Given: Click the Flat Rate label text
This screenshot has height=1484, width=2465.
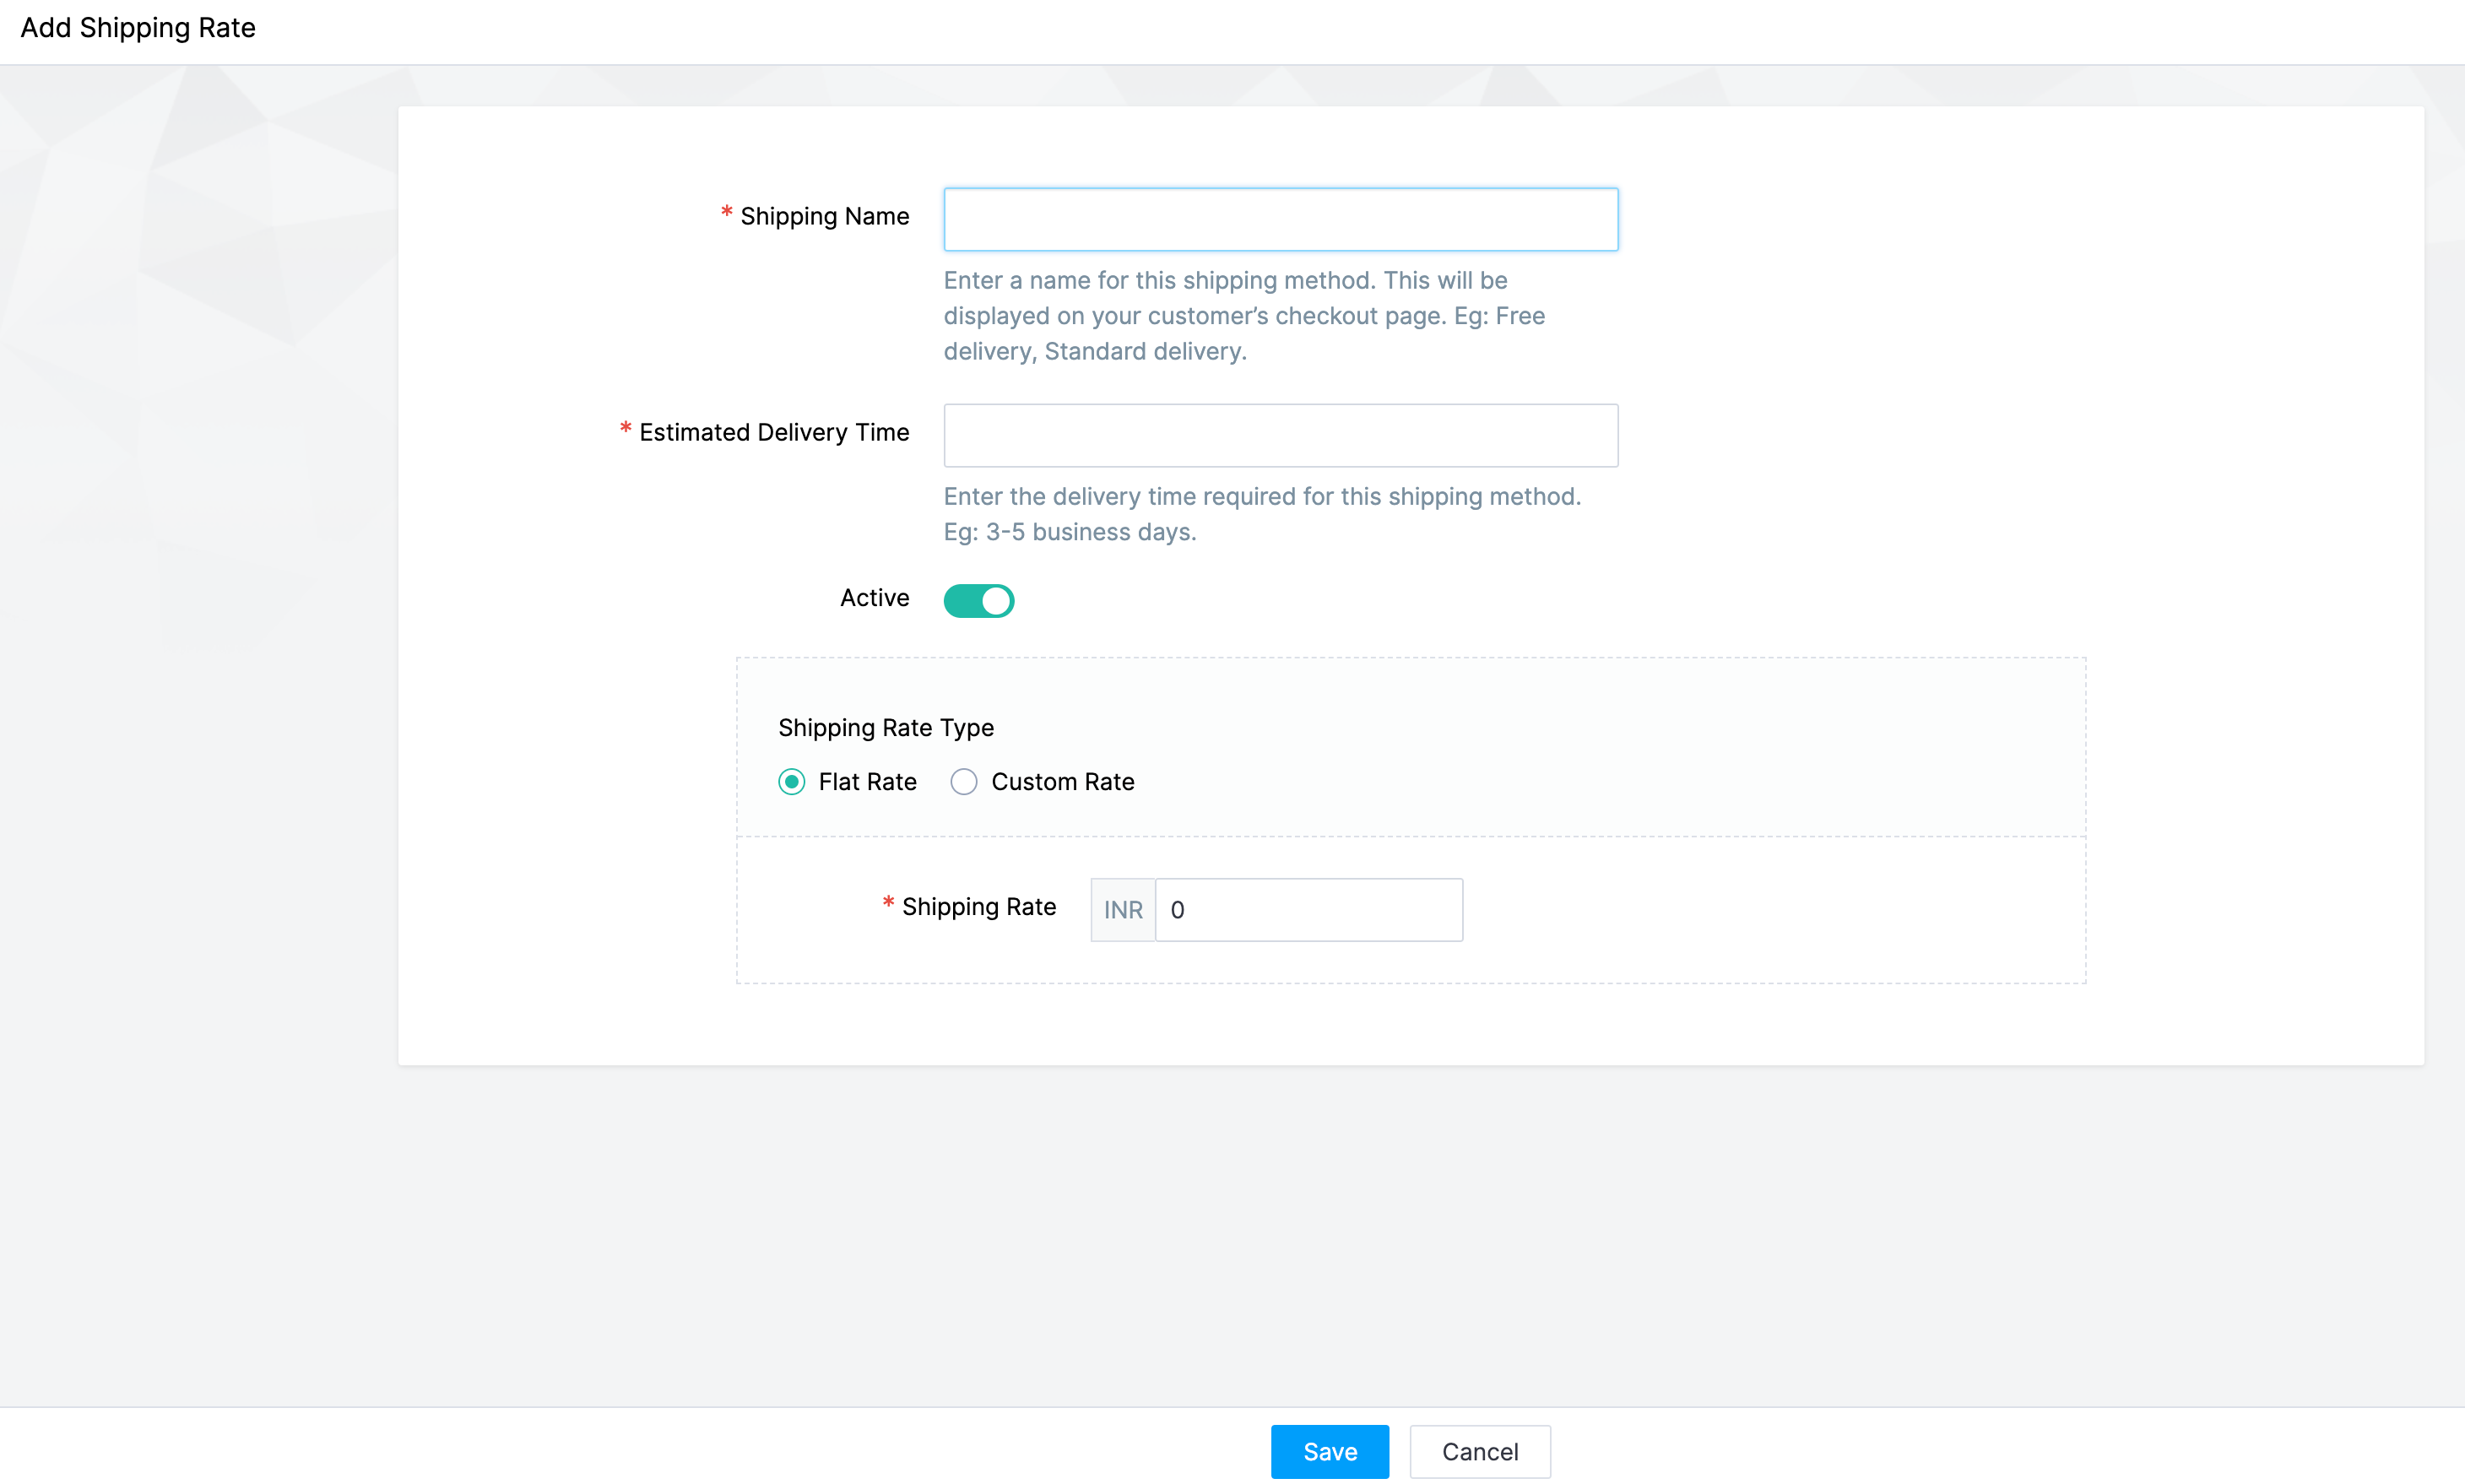Looking at the screenshot, I should tap(867, 781).
